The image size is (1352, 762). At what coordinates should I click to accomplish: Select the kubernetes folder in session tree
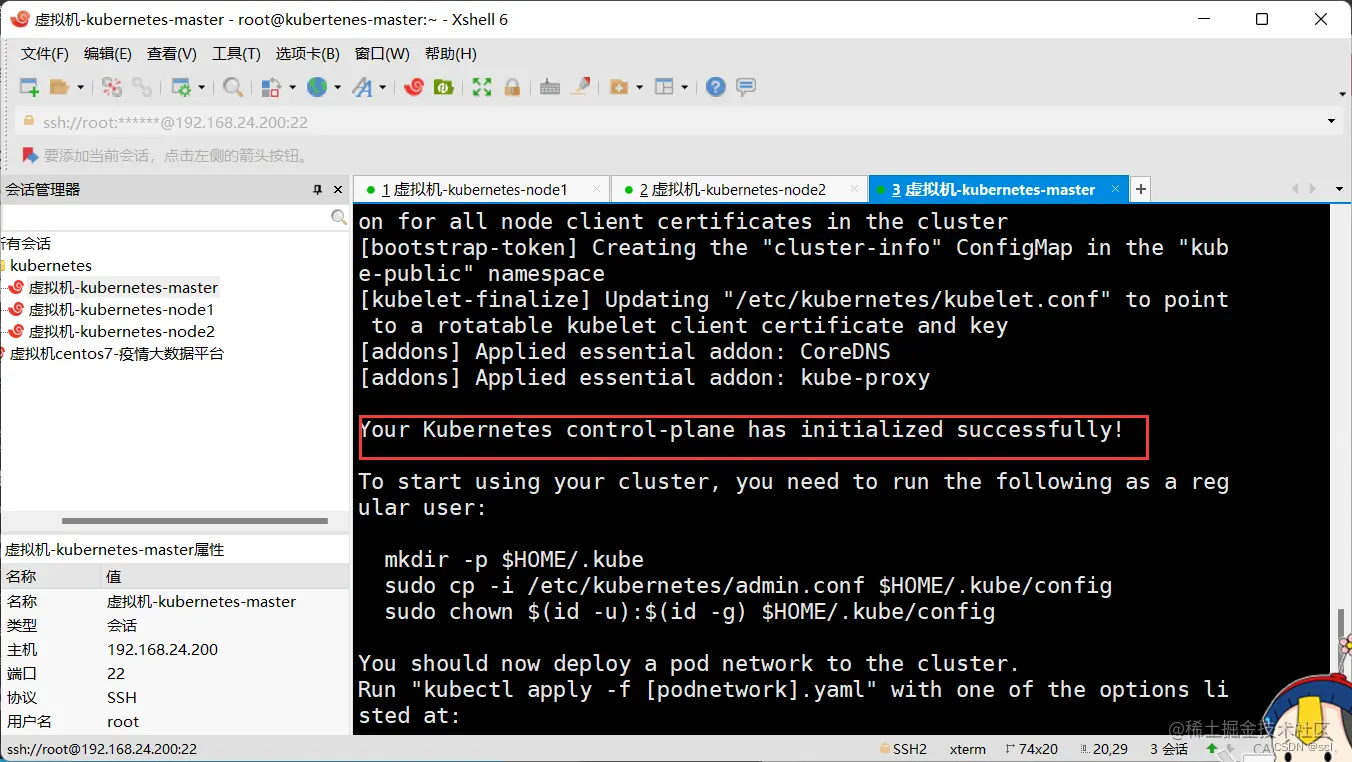click(50, 265)
